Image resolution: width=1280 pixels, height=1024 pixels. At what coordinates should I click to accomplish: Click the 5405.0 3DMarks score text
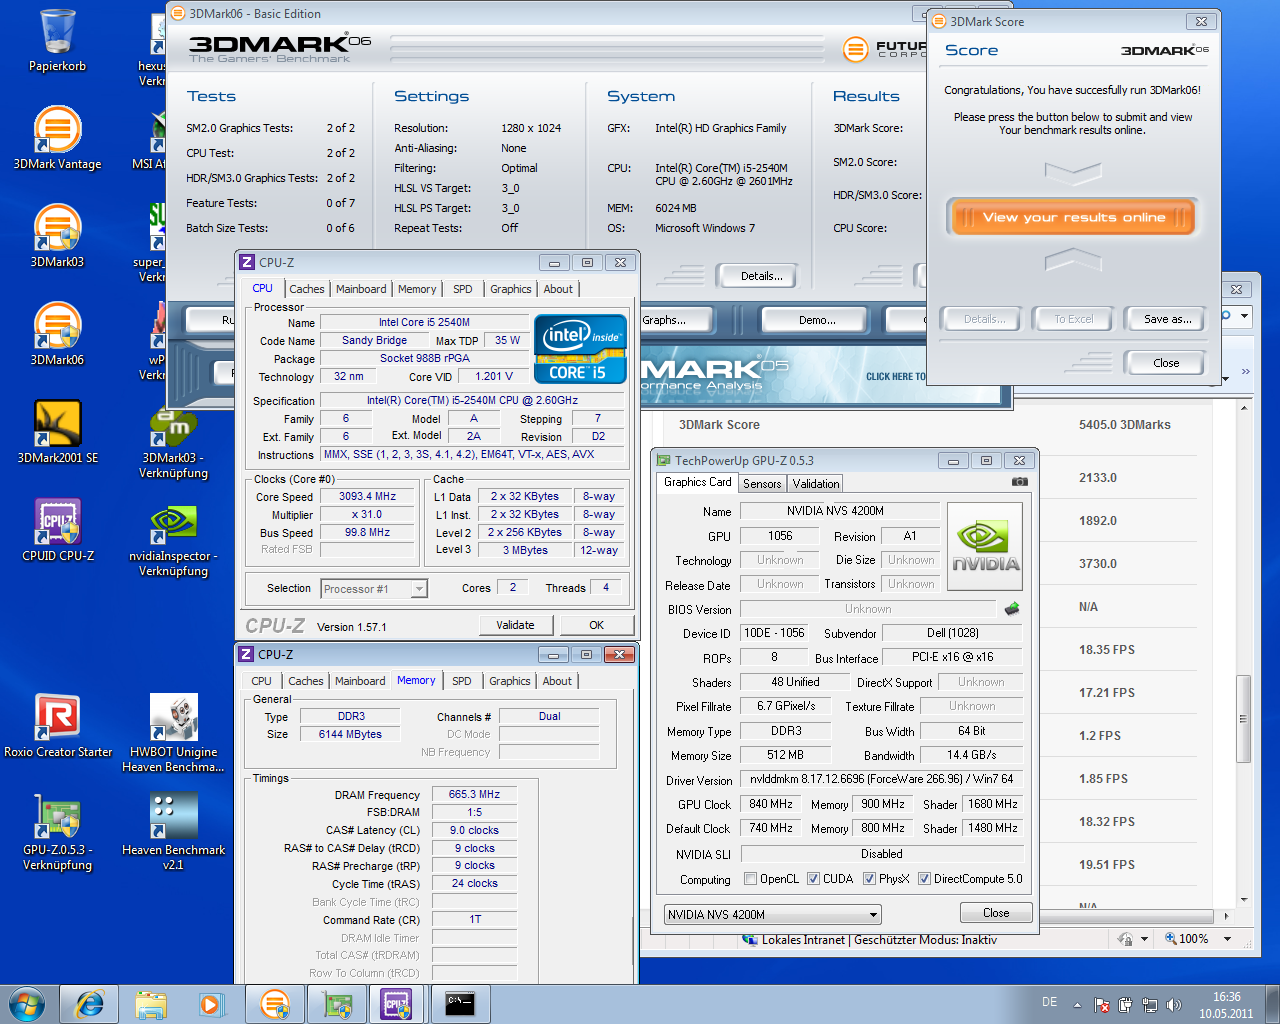[x=1124, y=425]
